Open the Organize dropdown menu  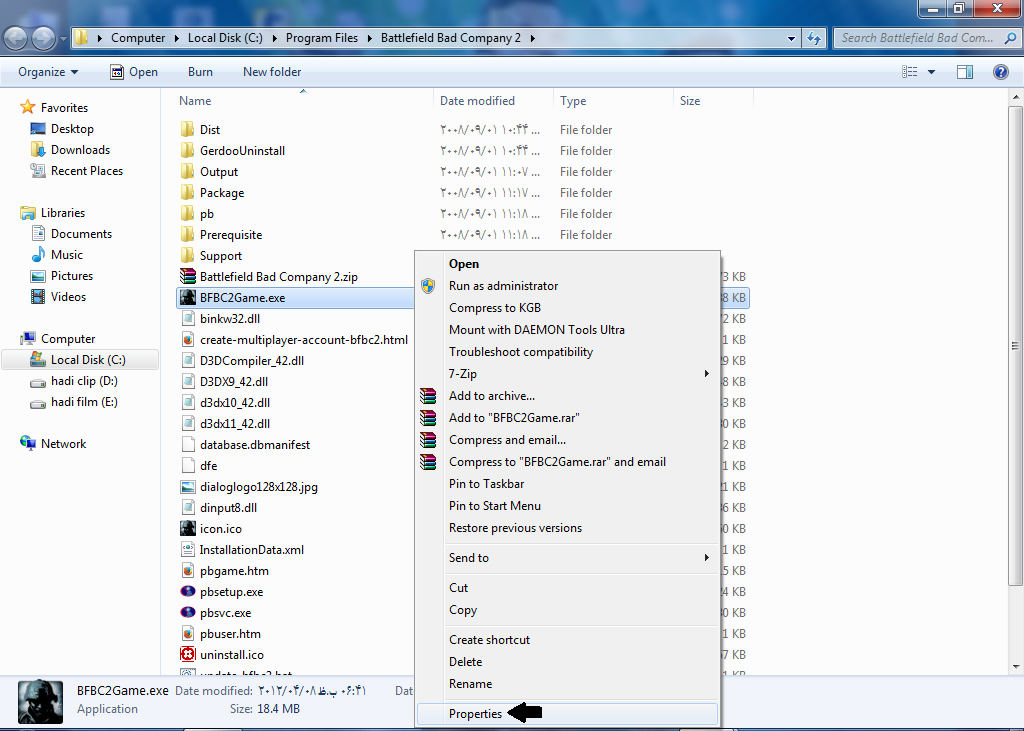point(48,72)
